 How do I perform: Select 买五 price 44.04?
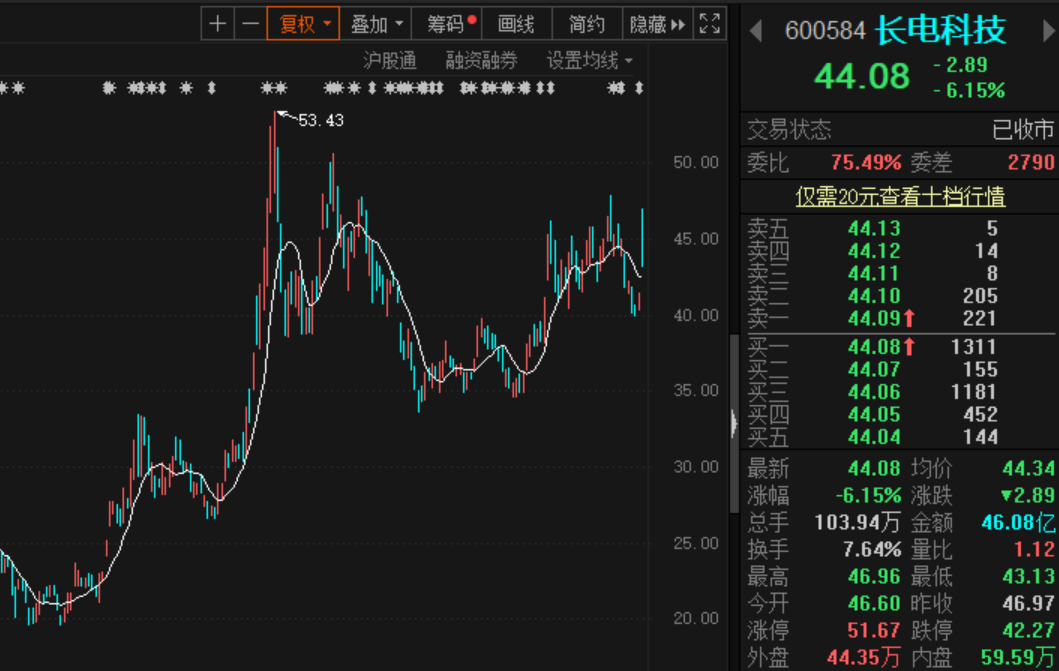pos(874,437)
